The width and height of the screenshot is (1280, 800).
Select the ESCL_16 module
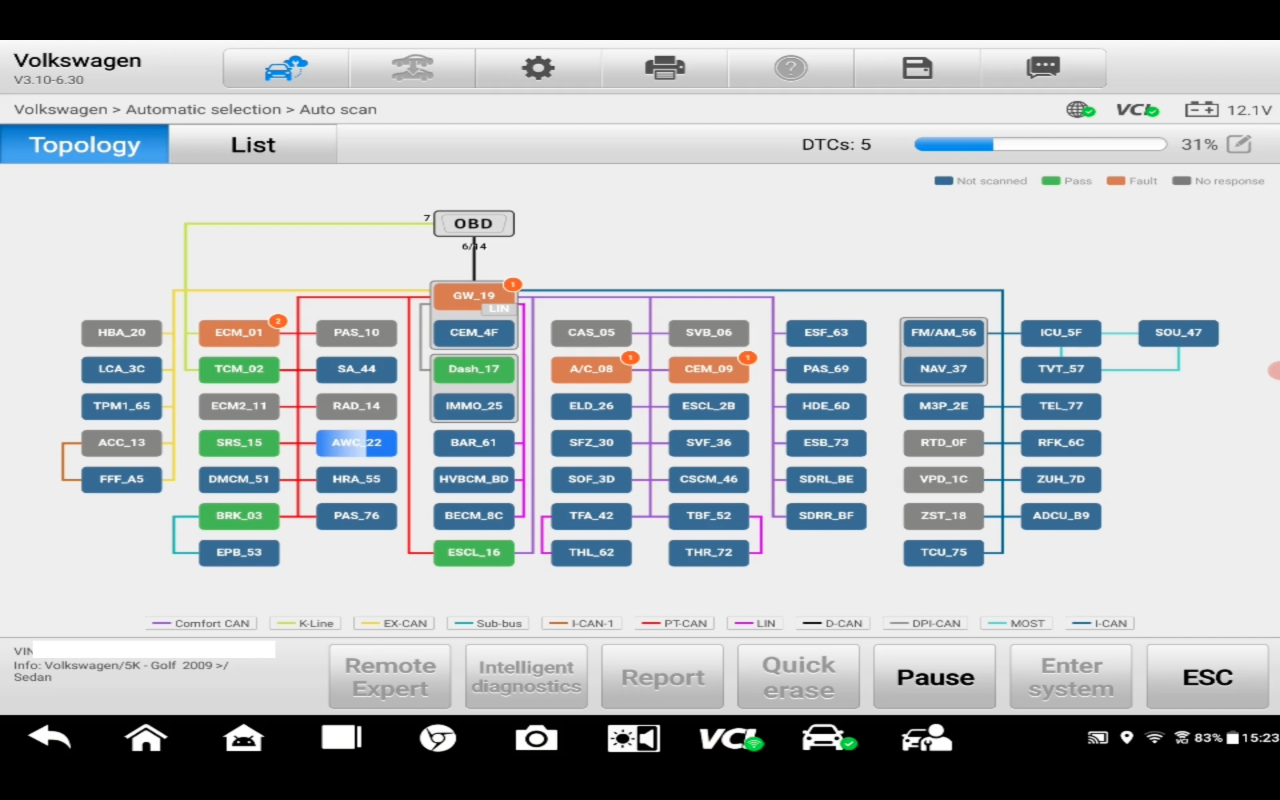tap(474, 552)
